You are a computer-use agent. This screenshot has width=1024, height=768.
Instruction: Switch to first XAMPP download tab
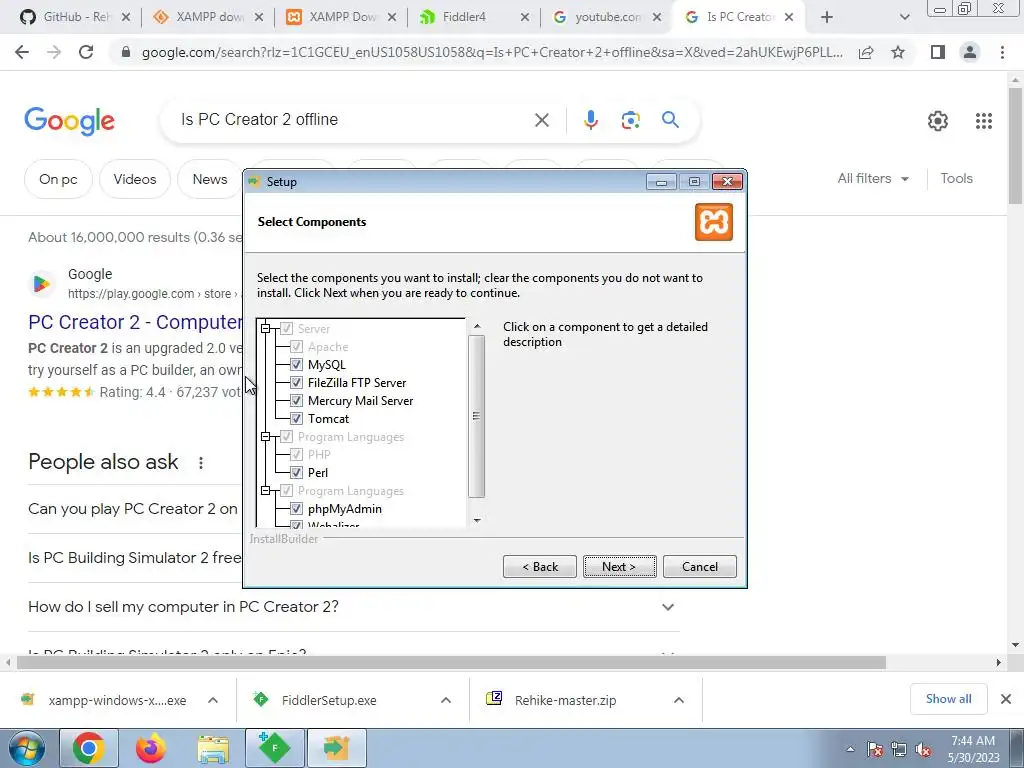tap(209, 17)
